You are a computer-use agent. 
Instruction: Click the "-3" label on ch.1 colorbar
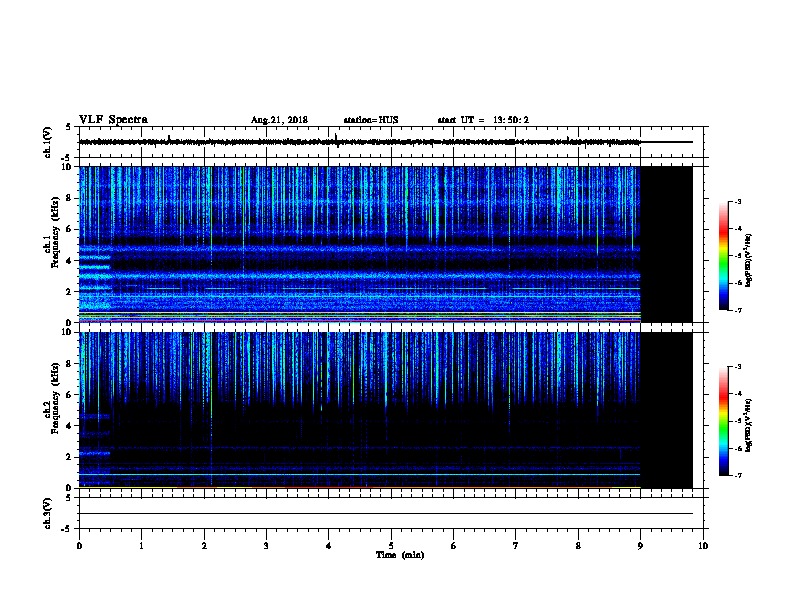[x=737, y=201]
